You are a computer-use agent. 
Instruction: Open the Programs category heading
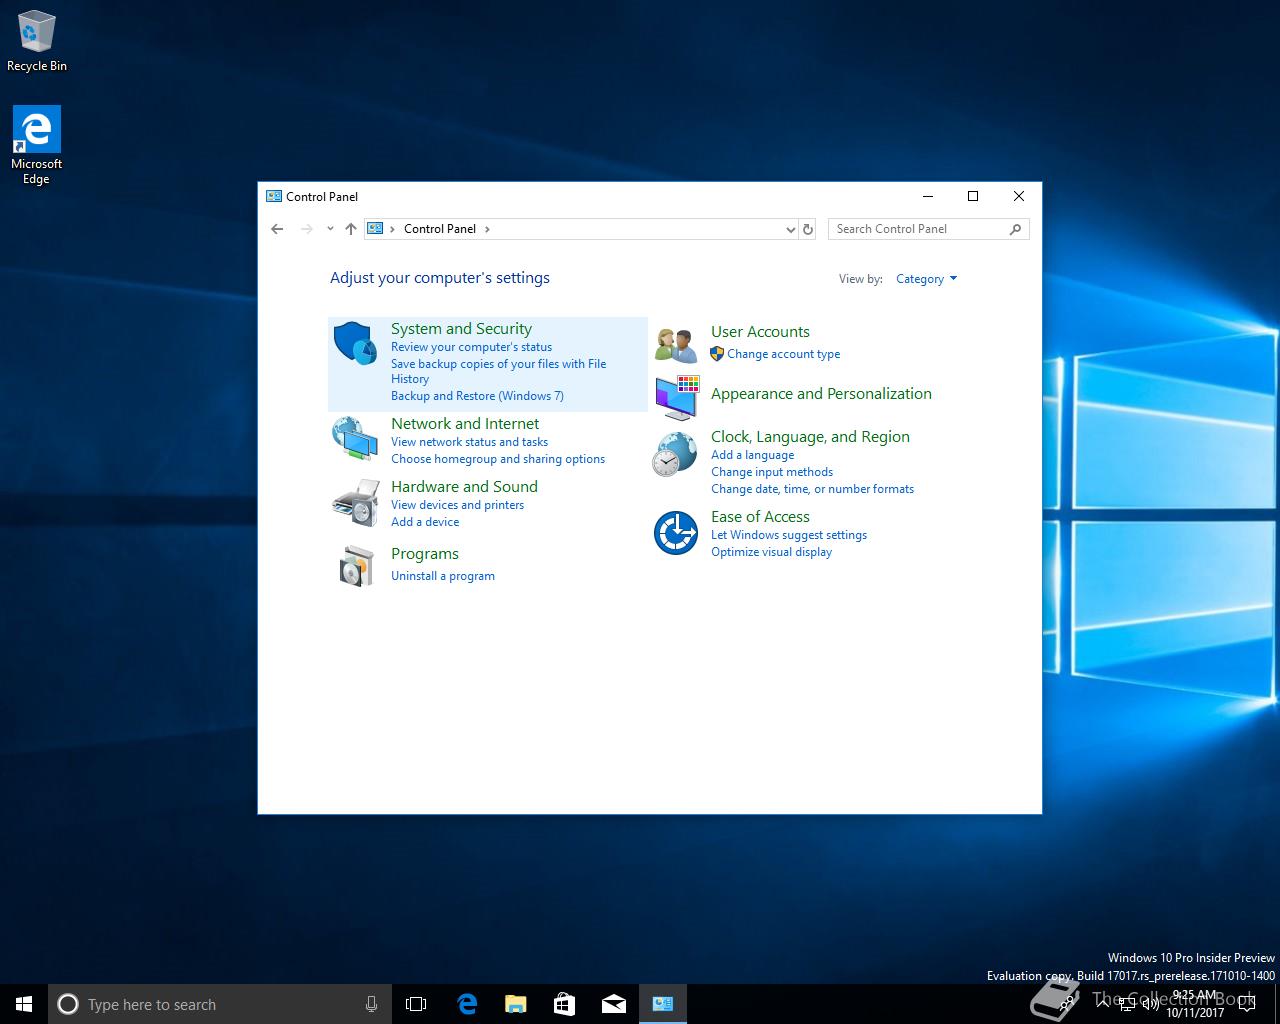click(425, 554)
